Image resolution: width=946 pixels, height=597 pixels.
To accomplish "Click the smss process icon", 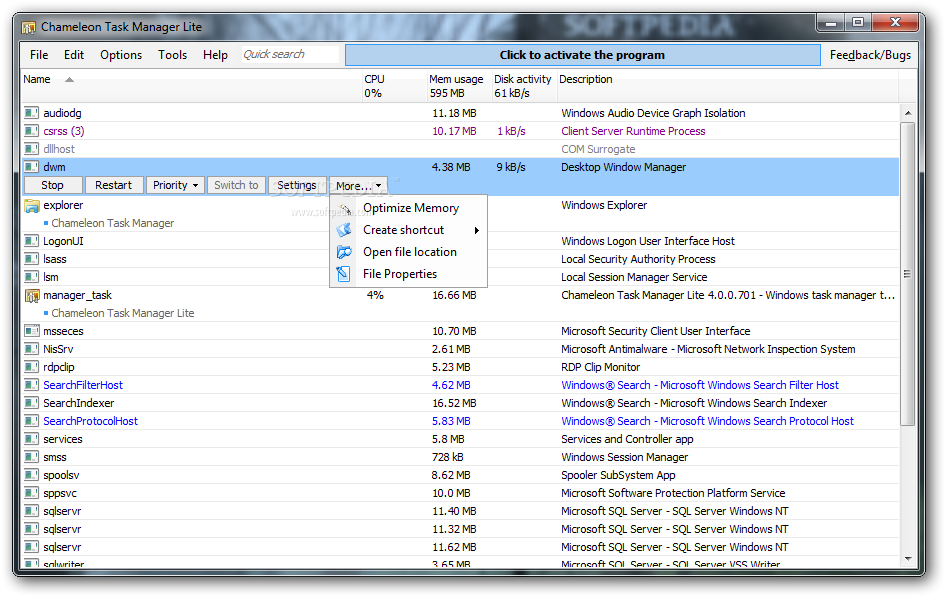I will [x=31, y=457].
